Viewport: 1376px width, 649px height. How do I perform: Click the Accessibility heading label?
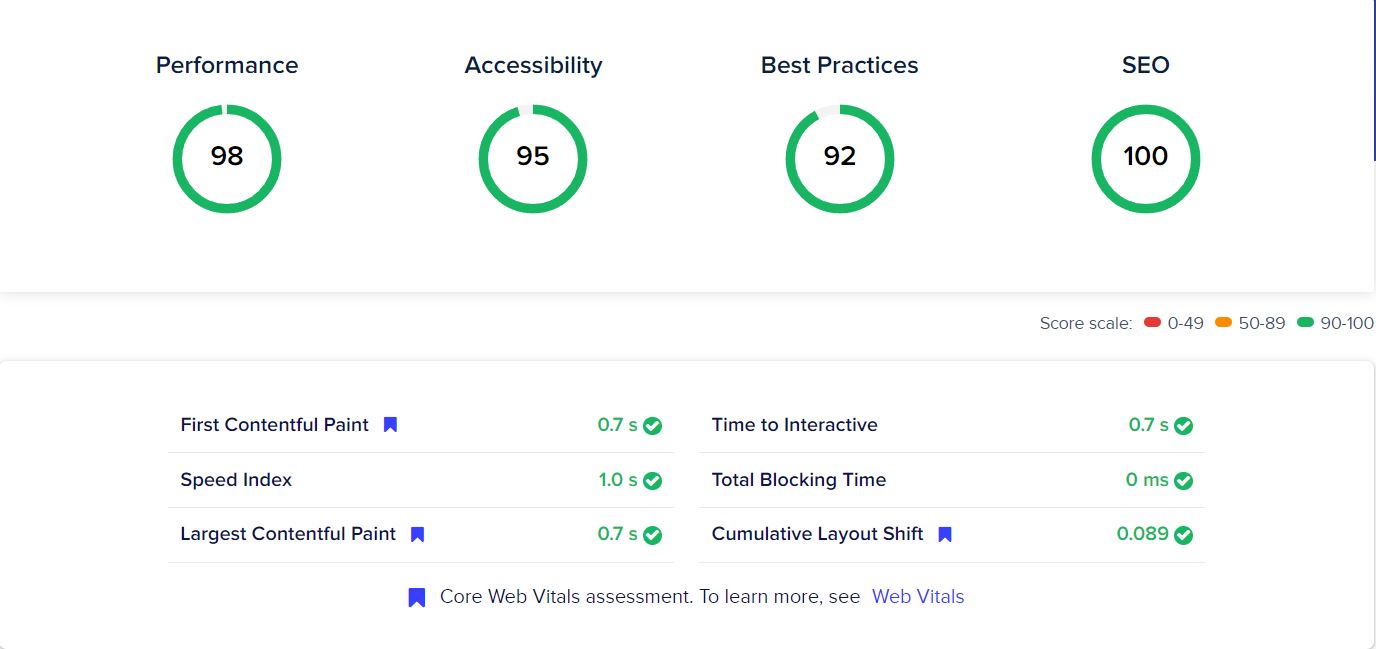533,65
